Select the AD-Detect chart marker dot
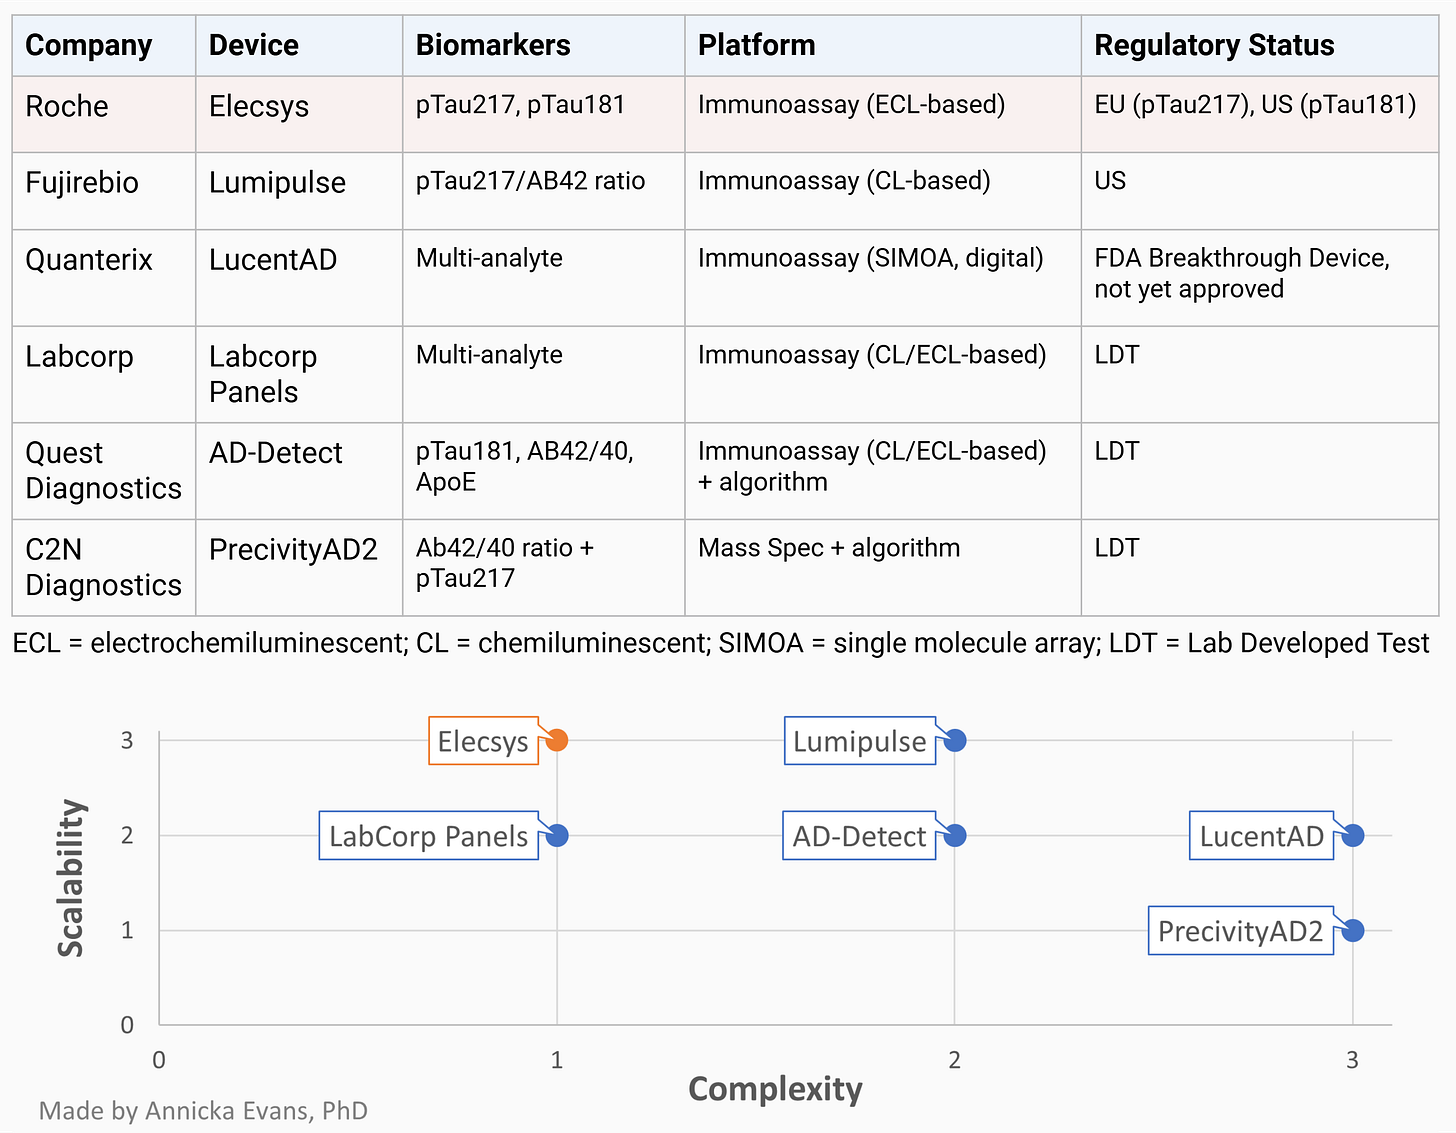The image size is (1456, 1133). [x=955, y=835]
